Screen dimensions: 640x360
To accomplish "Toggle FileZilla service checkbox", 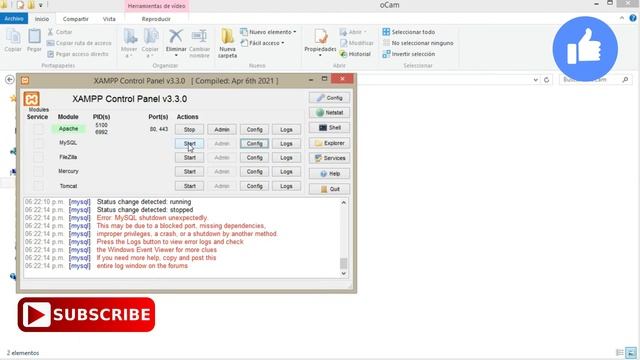I will [x=38, y=157].
